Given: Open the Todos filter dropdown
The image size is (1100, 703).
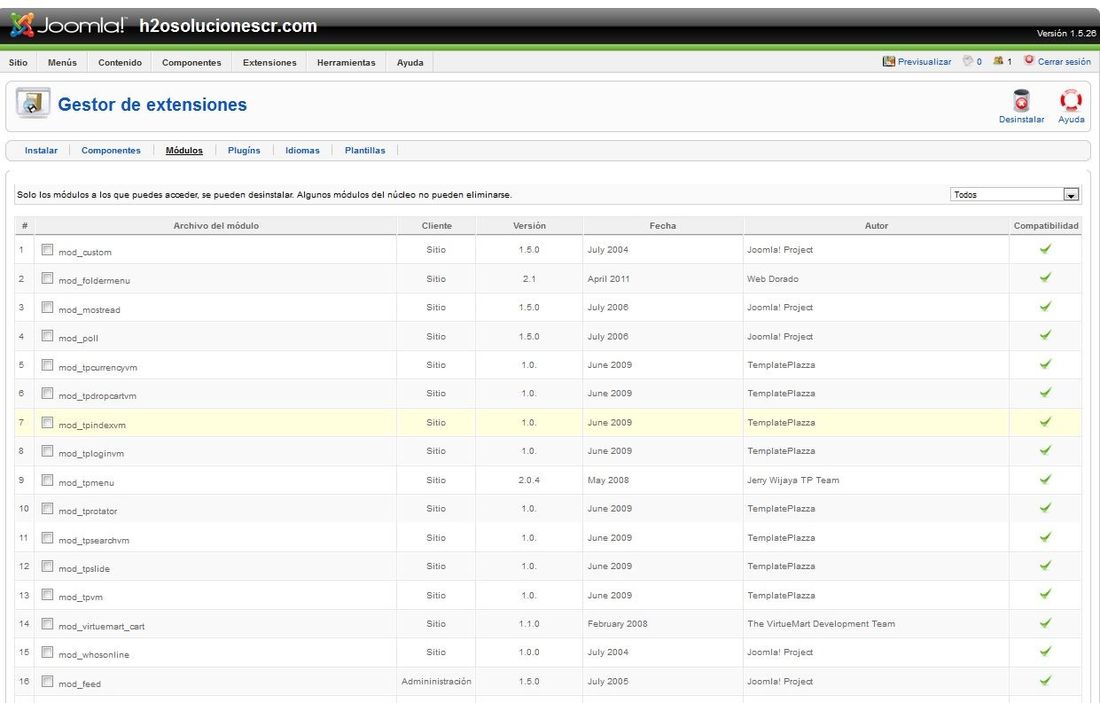Looking at the screenshot, I should (1014, 194).
